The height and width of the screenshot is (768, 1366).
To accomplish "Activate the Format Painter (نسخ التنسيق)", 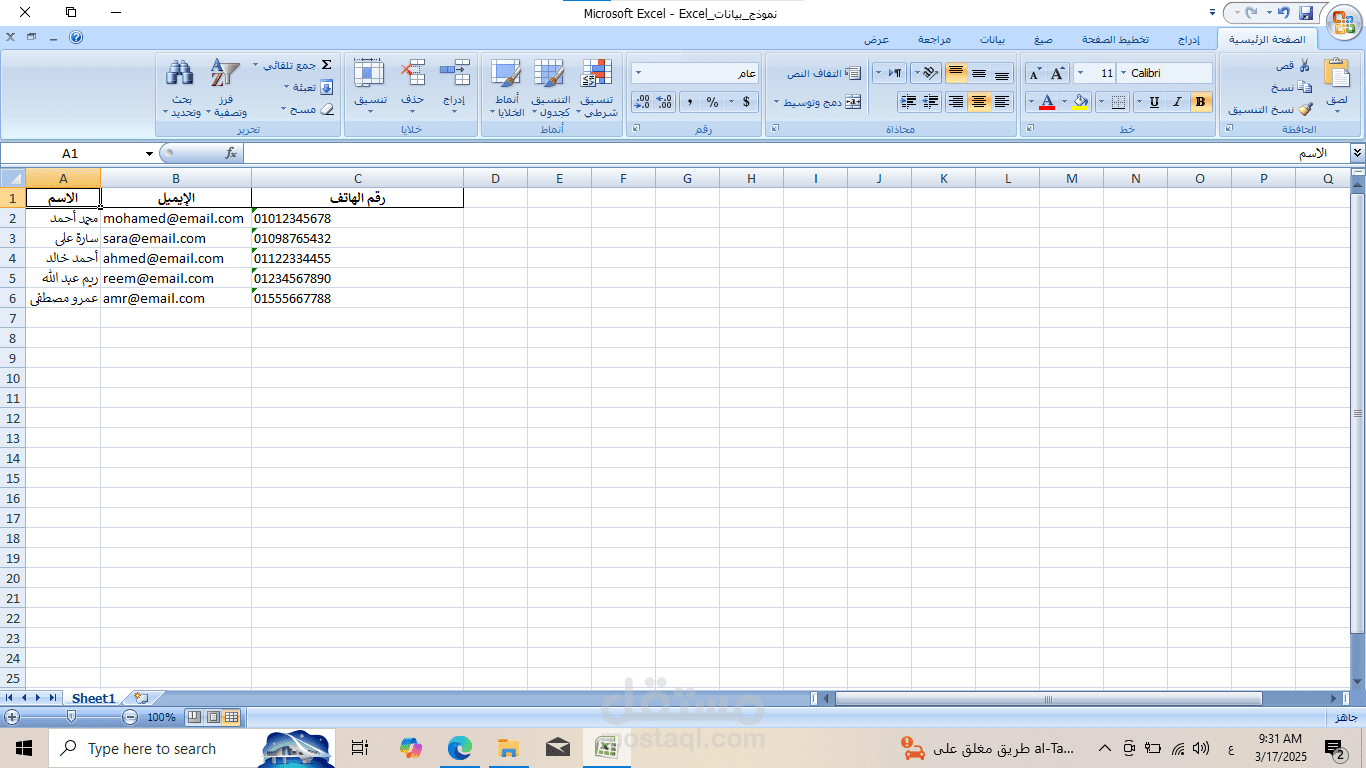I will pyautogui.click(x=1270, y=109).
